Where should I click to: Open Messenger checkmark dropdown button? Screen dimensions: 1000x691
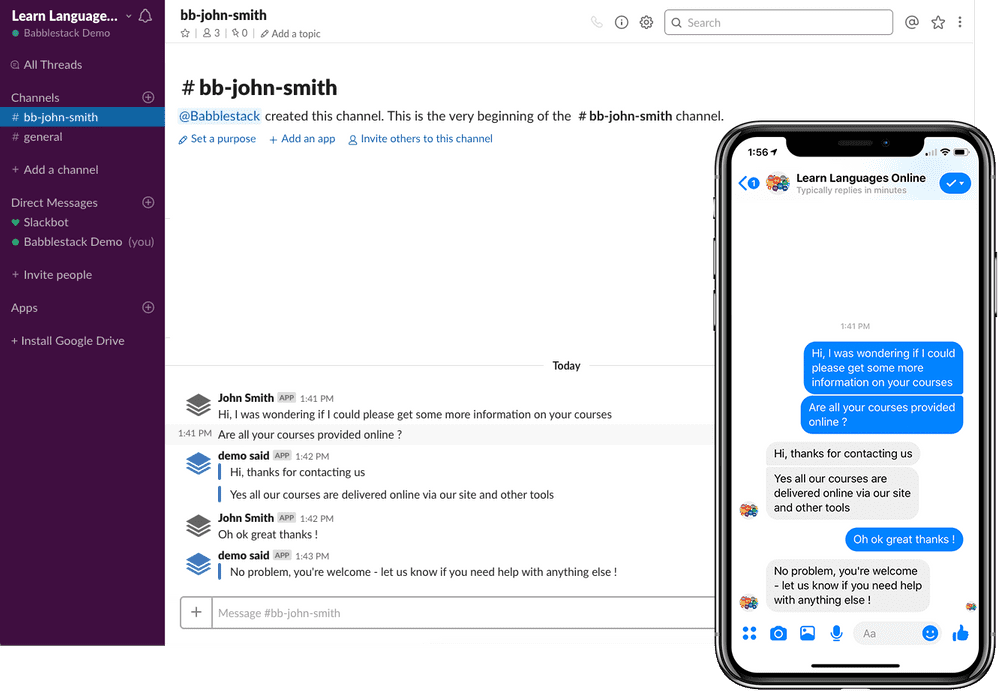click(955, 183)
